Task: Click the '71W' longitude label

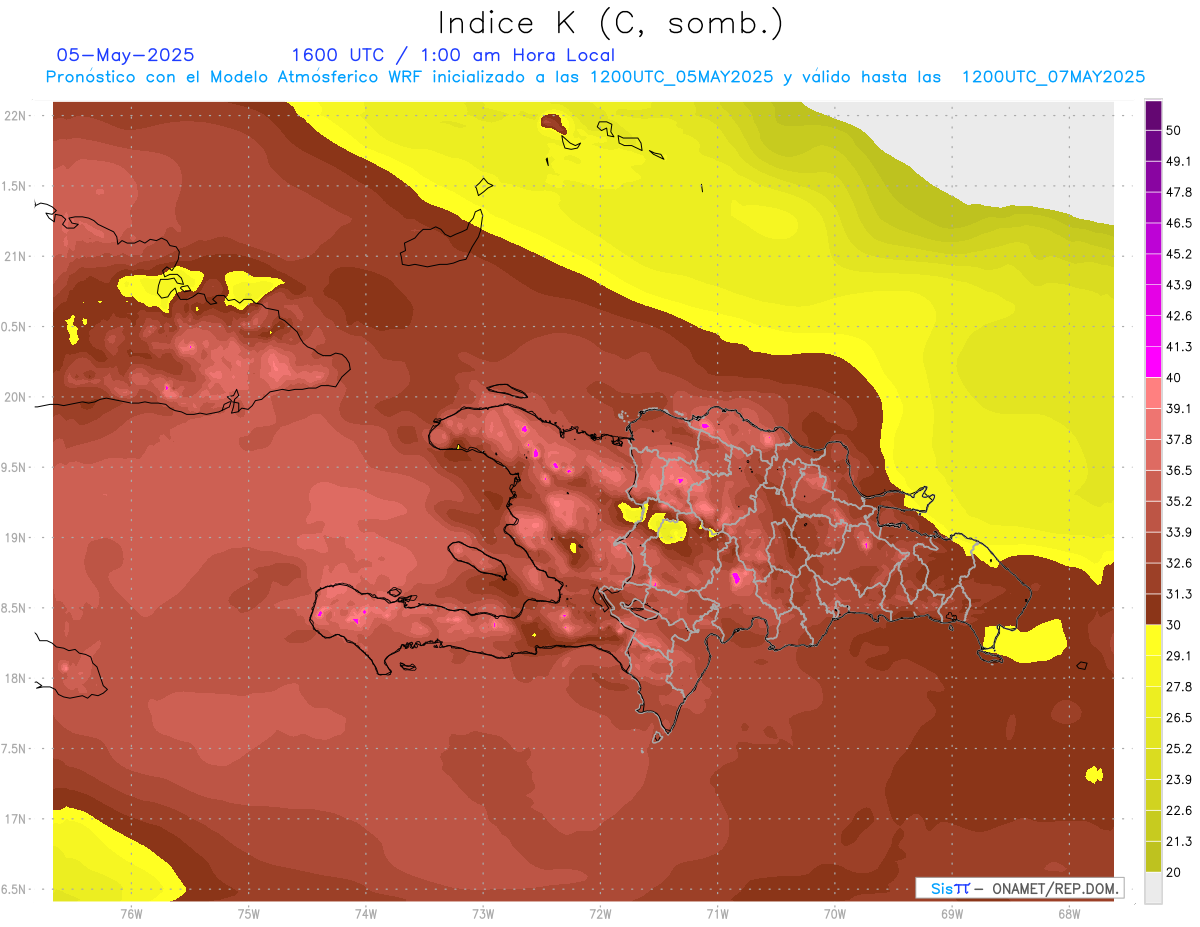Action: click(x=717, y=913)
